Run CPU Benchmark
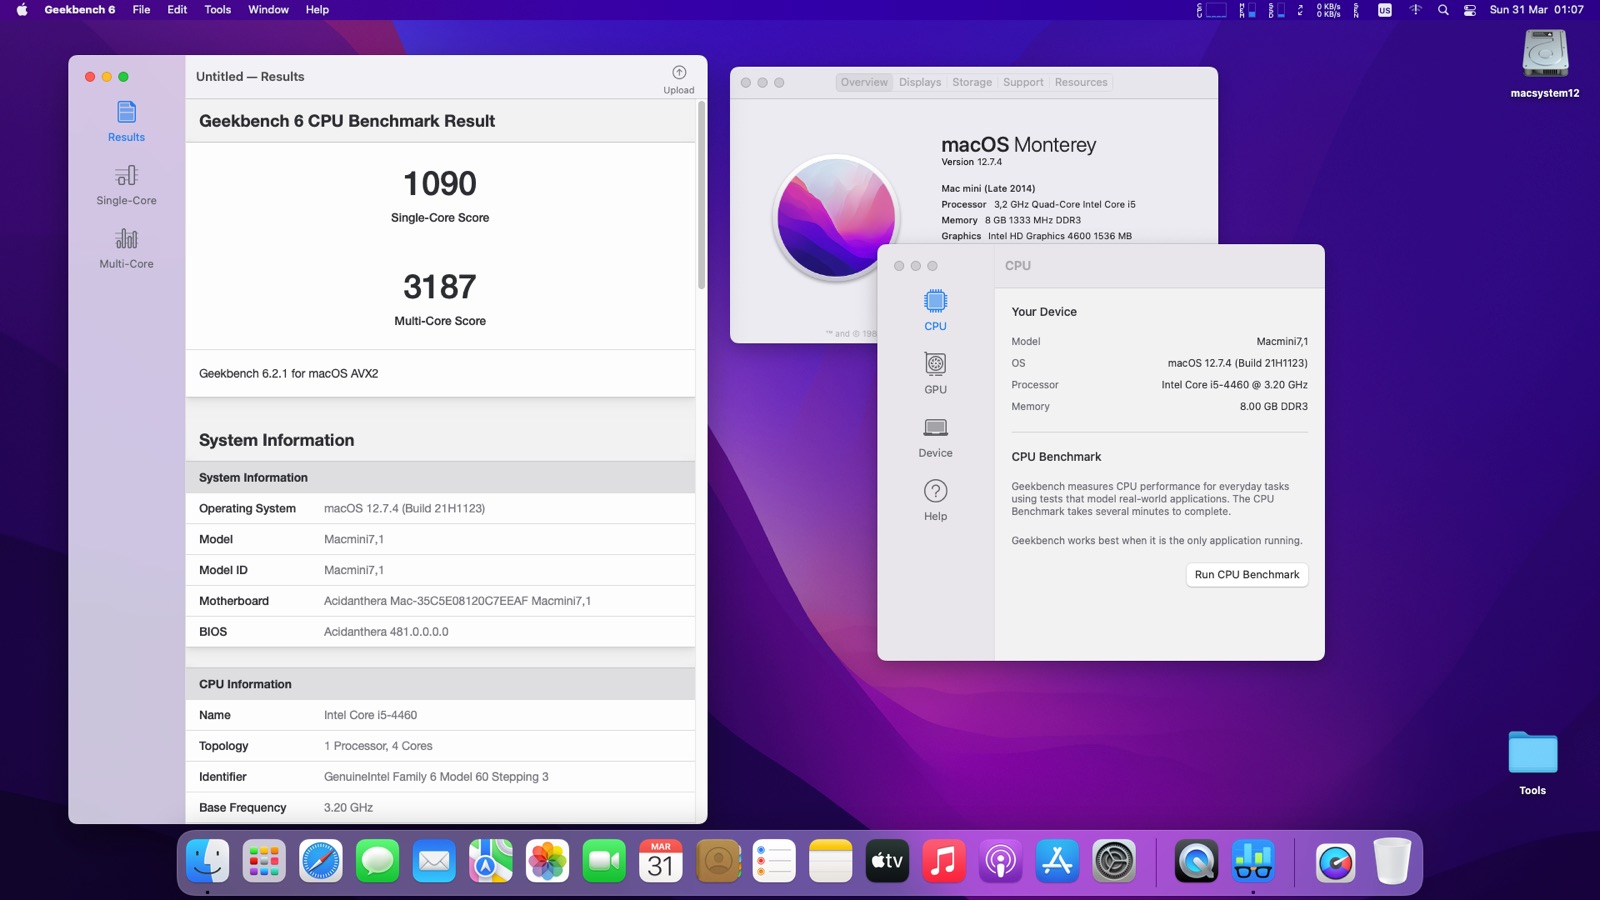Viewport: 1600px width, 900px height. [x=1247, y=575]
